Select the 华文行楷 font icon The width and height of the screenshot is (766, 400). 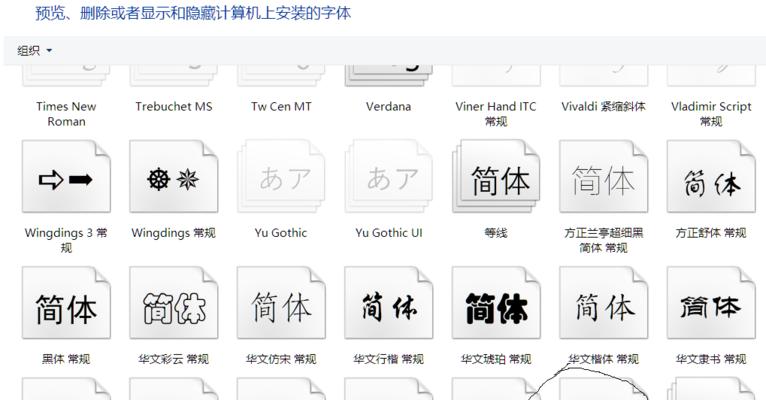coord(389,303)
